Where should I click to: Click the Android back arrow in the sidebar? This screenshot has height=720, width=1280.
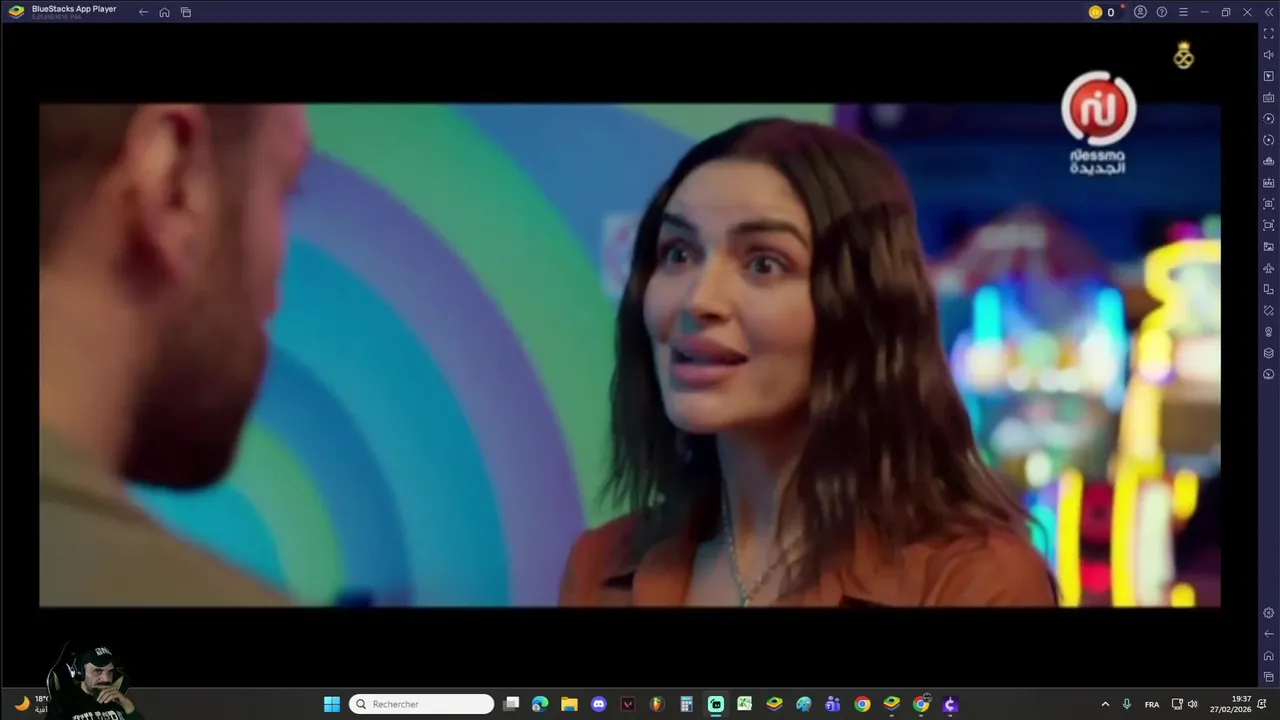tap(1269, 634)
